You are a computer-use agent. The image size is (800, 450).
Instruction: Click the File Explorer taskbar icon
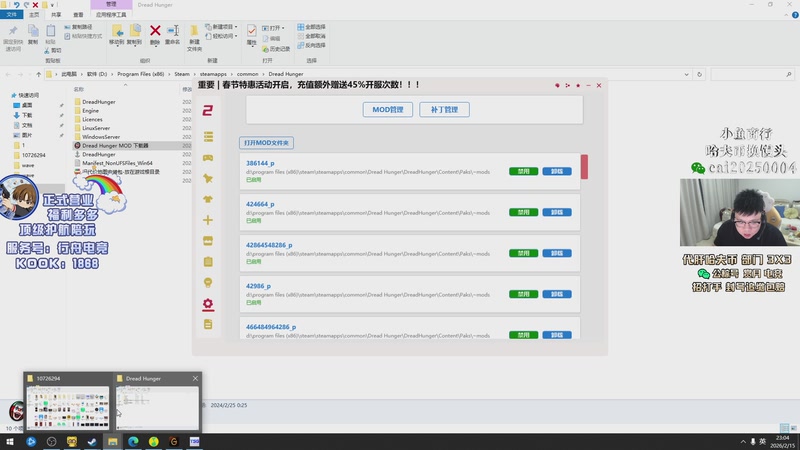coord(113,442)
